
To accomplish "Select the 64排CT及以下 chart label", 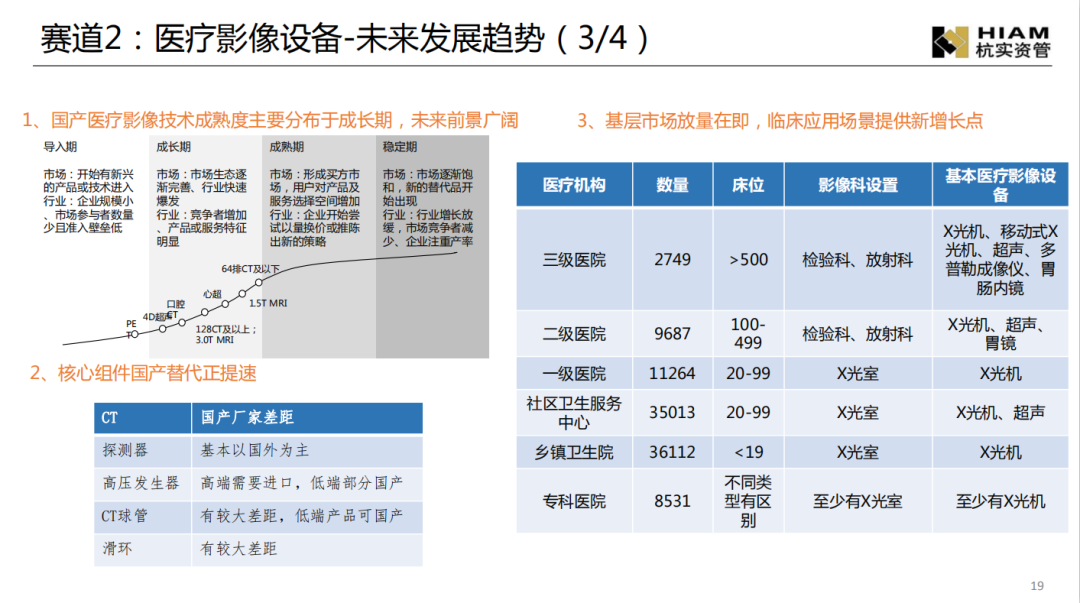I will pyautogui.click(x=250, y=269).
